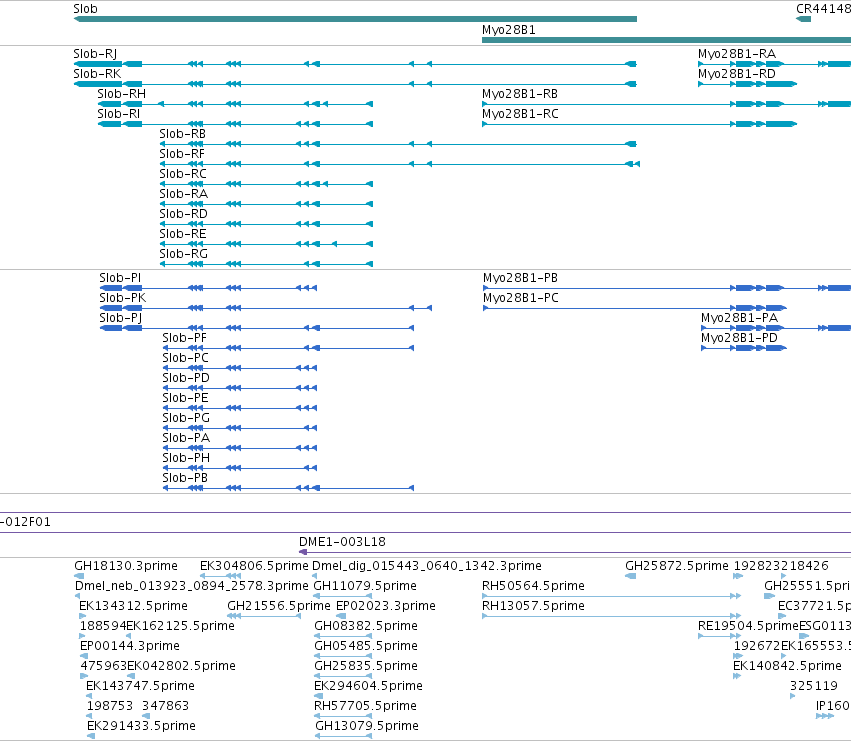Image resolution: width=851 pixels, height=741 pixels.
Task: Click Dmel_neb_013923_0894_2578.3prime label
Action: [192, 586]
